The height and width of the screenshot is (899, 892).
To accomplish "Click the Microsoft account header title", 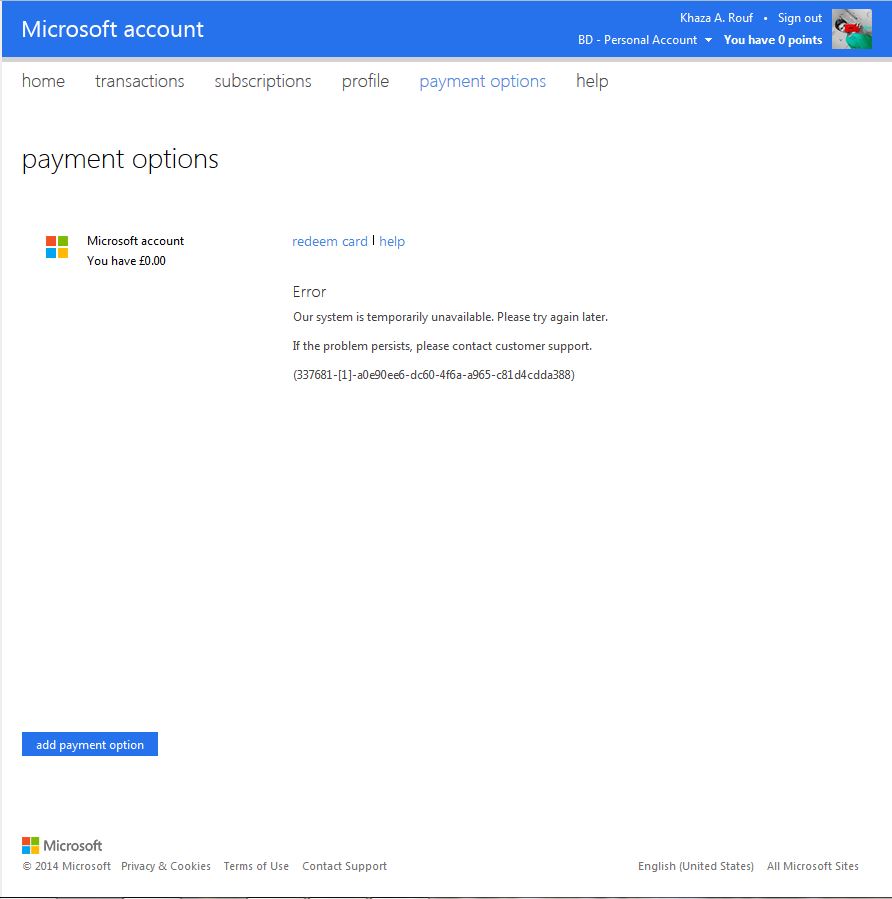I will (x=112, y=29).
